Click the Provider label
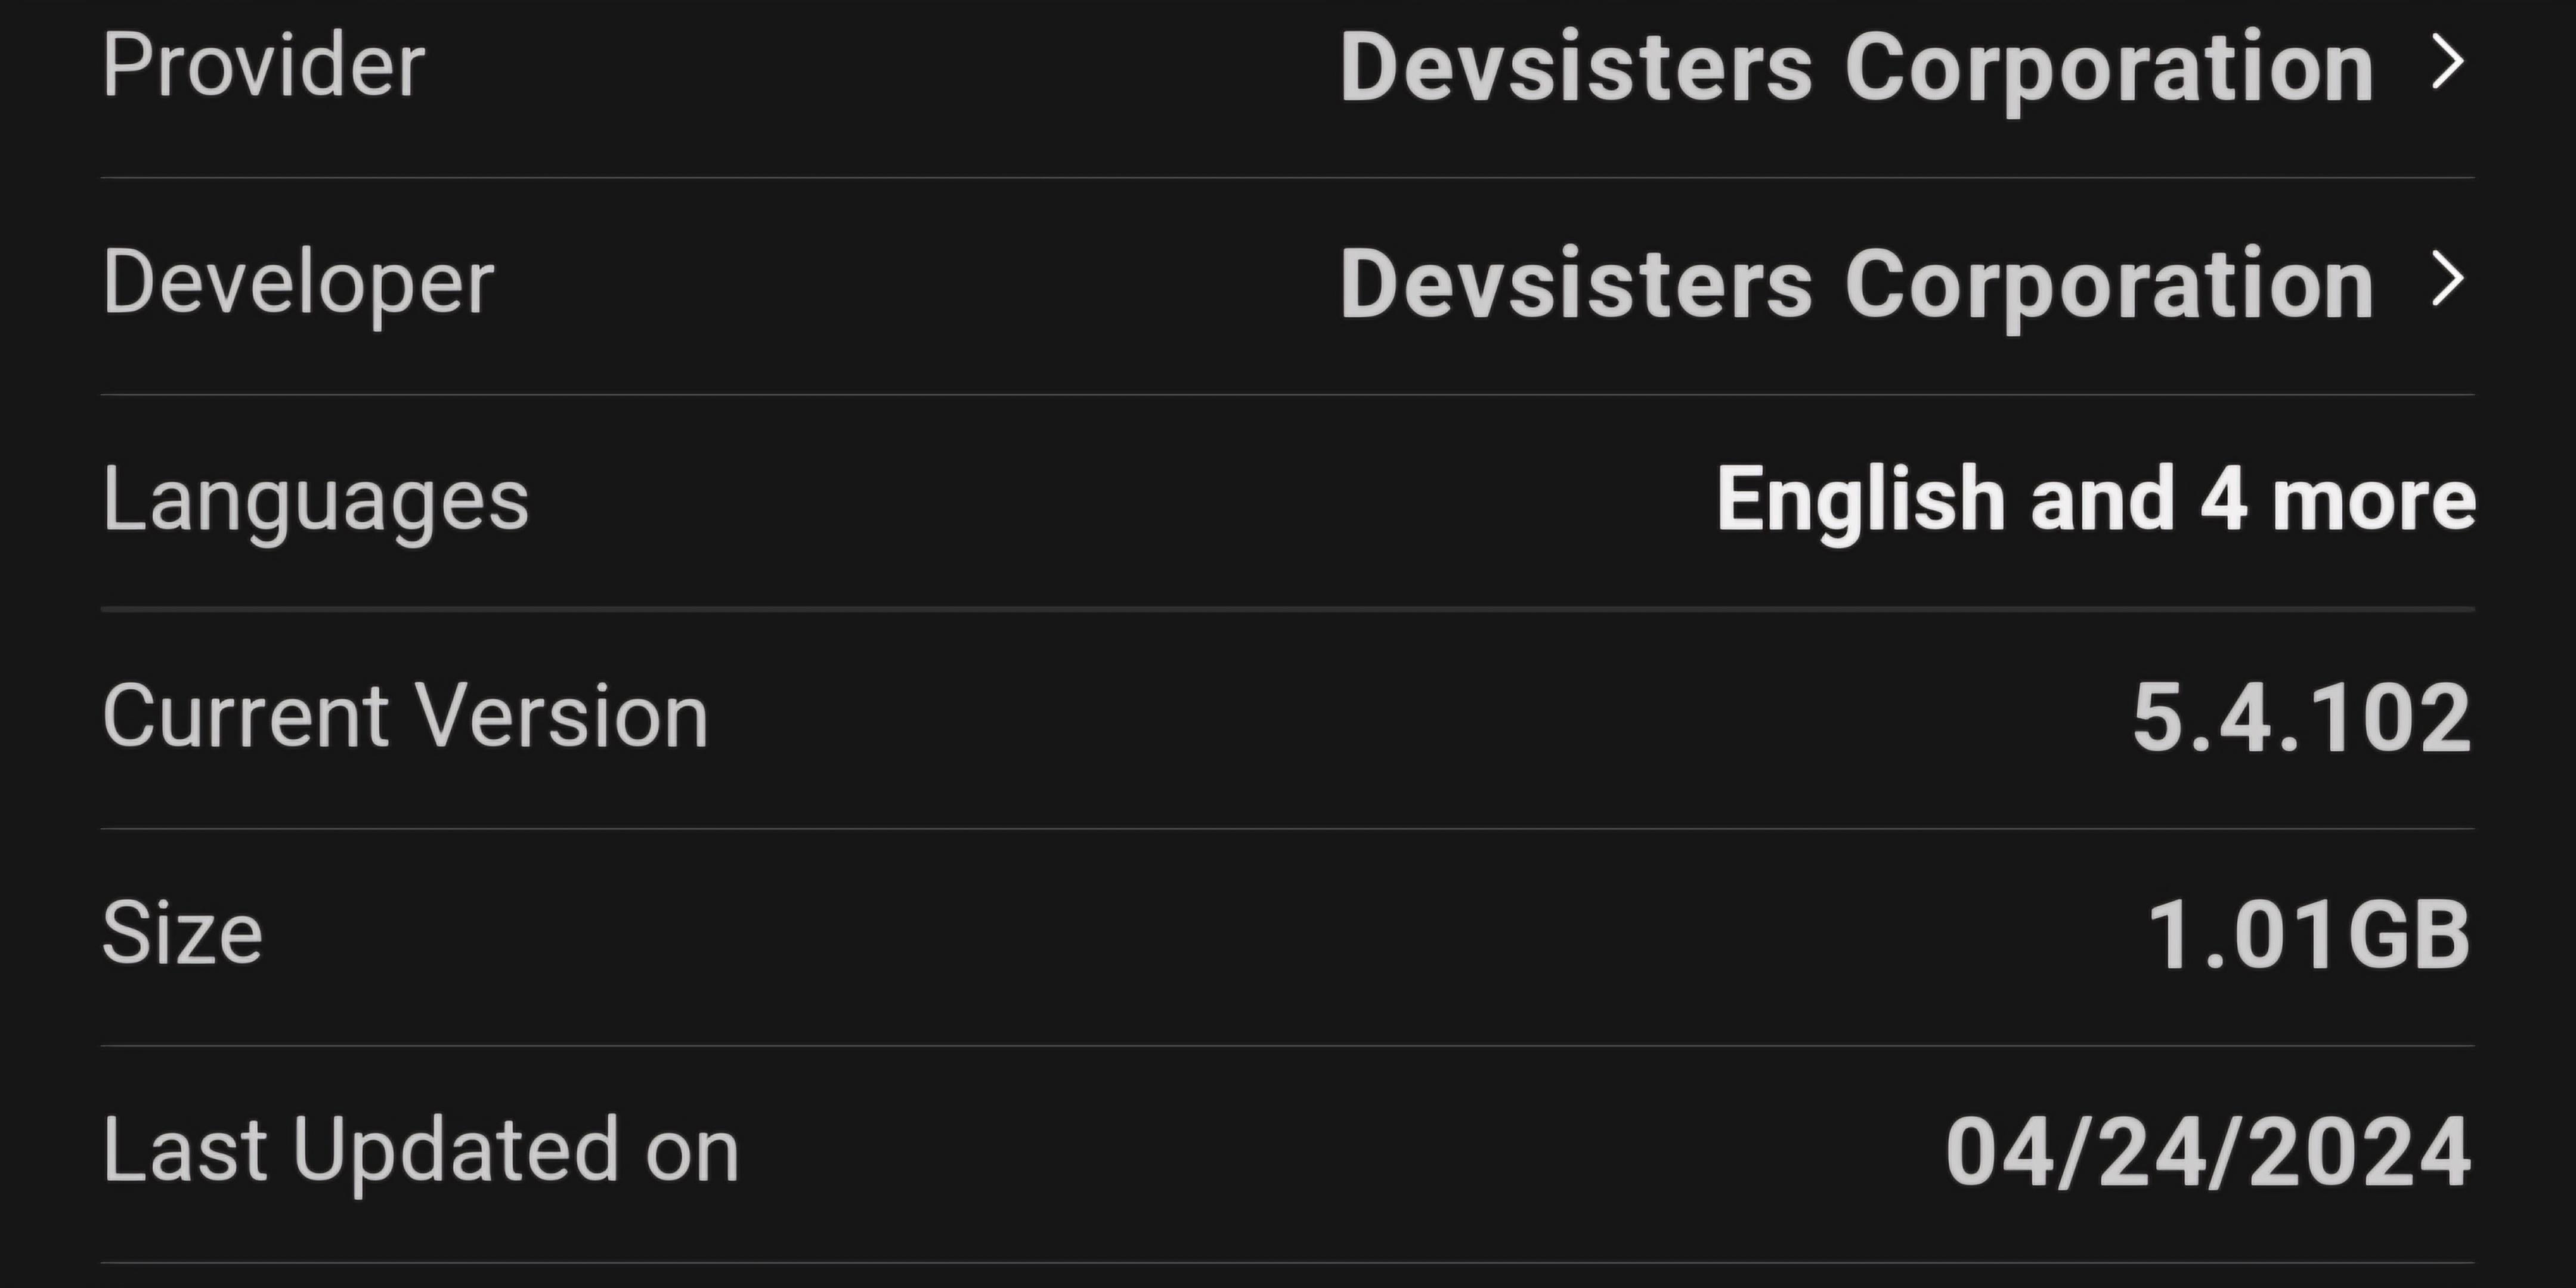 click(264, 66)
